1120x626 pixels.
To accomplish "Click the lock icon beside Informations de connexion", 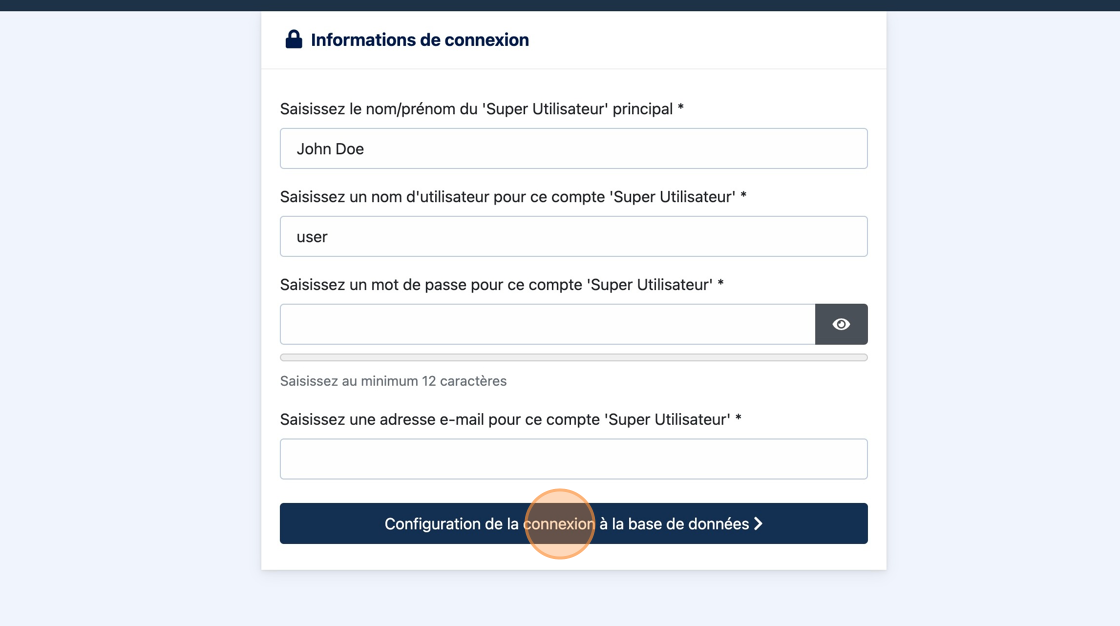I will pos(293,40).
